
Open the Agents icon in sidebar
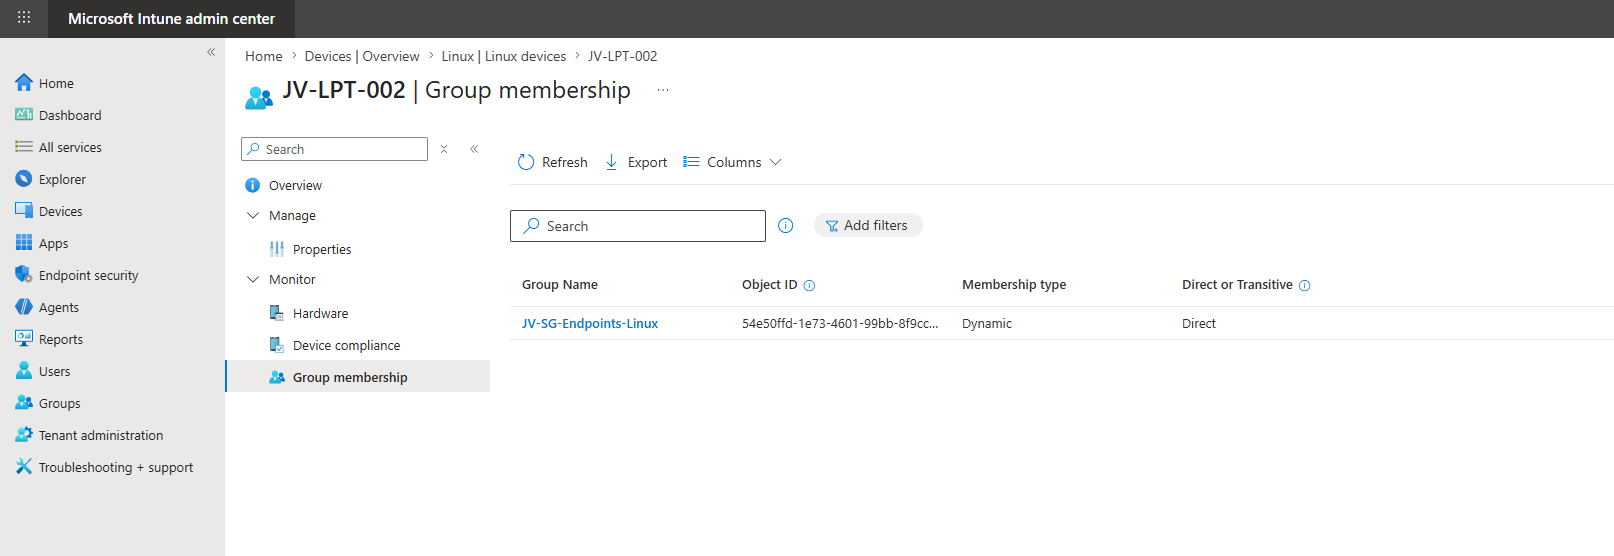coord(24,307)
